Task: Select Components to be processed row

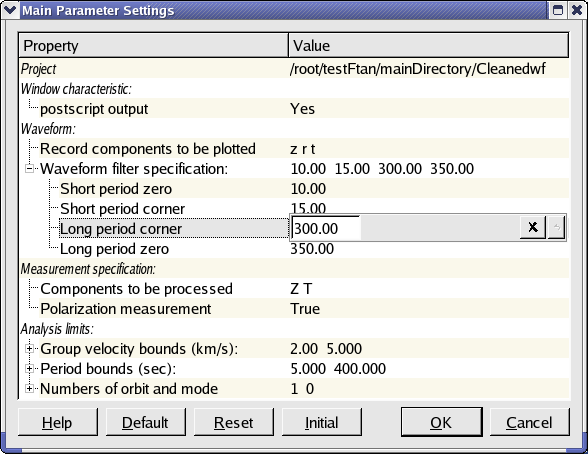Action: 294,289
